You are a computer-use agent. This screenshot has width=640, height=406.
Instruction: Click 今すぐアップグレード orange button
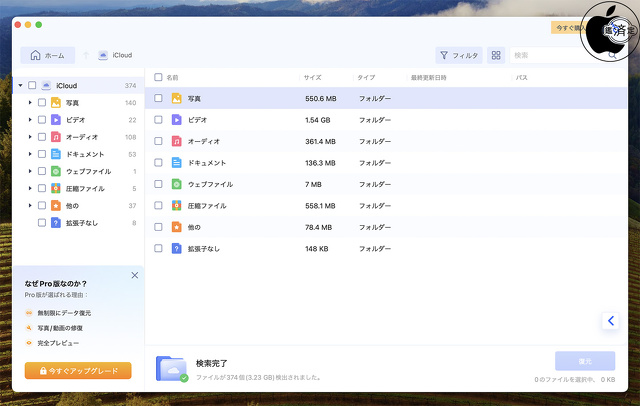pos(78,371)
